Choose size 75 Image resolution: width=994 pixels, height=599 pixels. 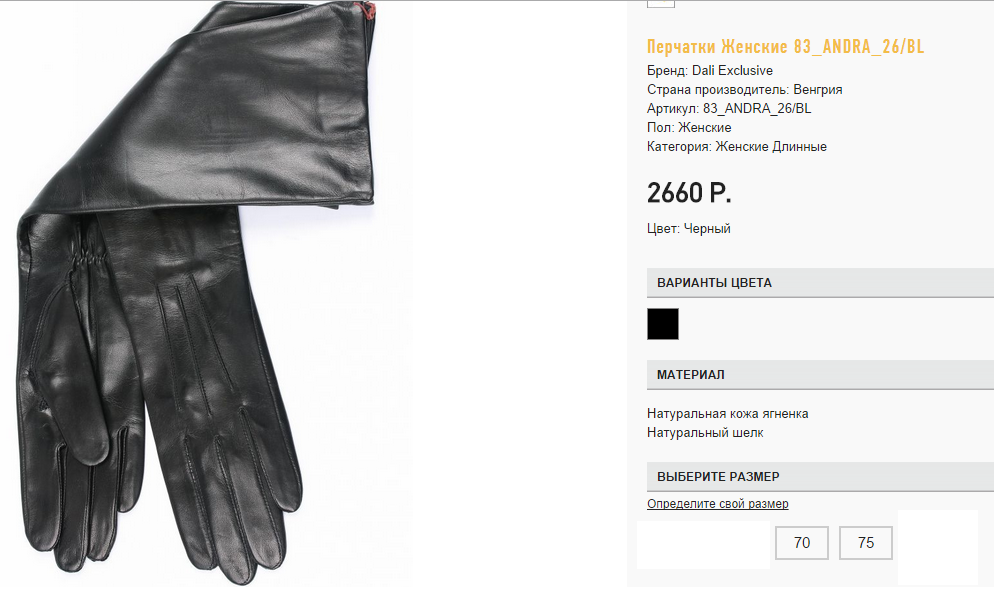866,543
